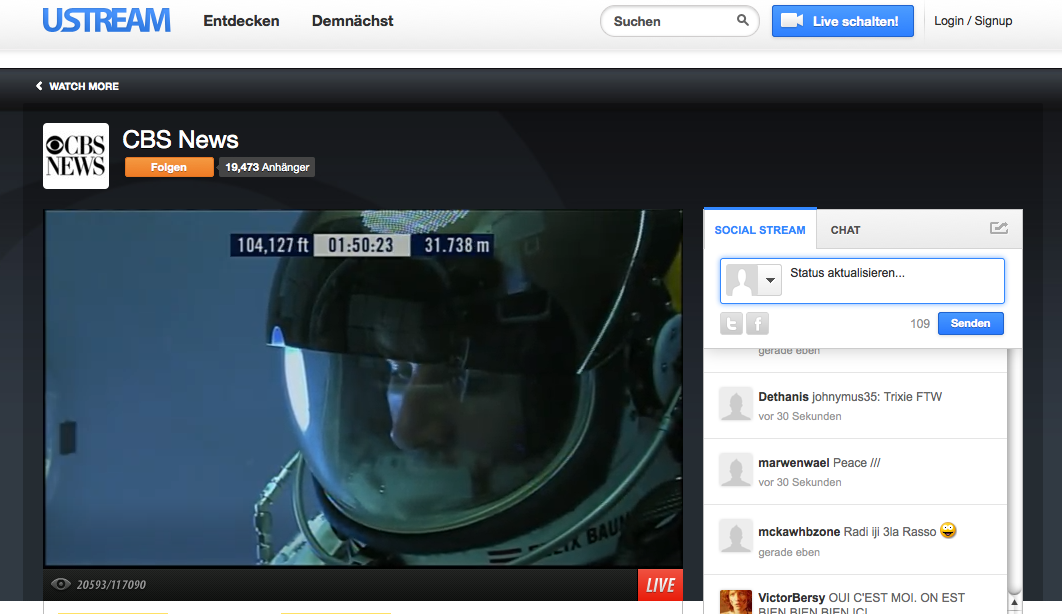Image resolution: width=1062 pixels, height=614 pixels.
Task: Click the Live schalten! button
Action: coord(843,21)
